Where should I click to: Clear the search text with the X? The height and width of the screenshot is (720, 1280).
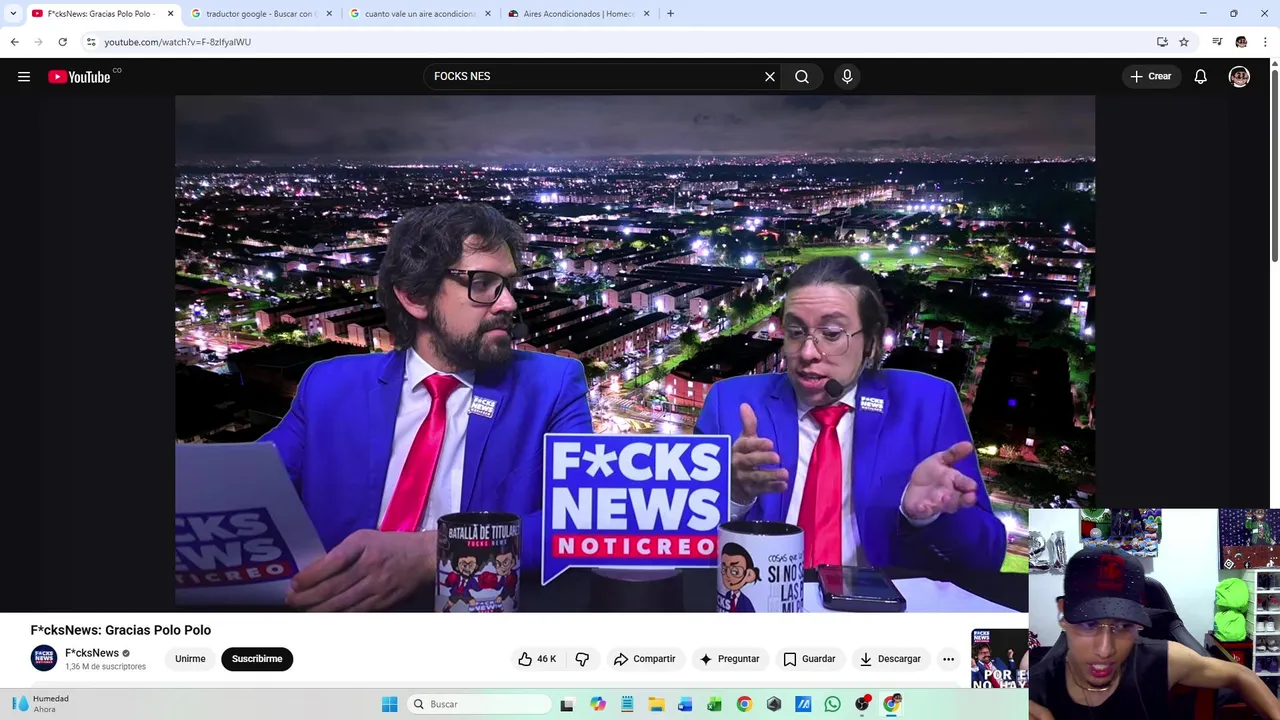click(x=770, y=76)
